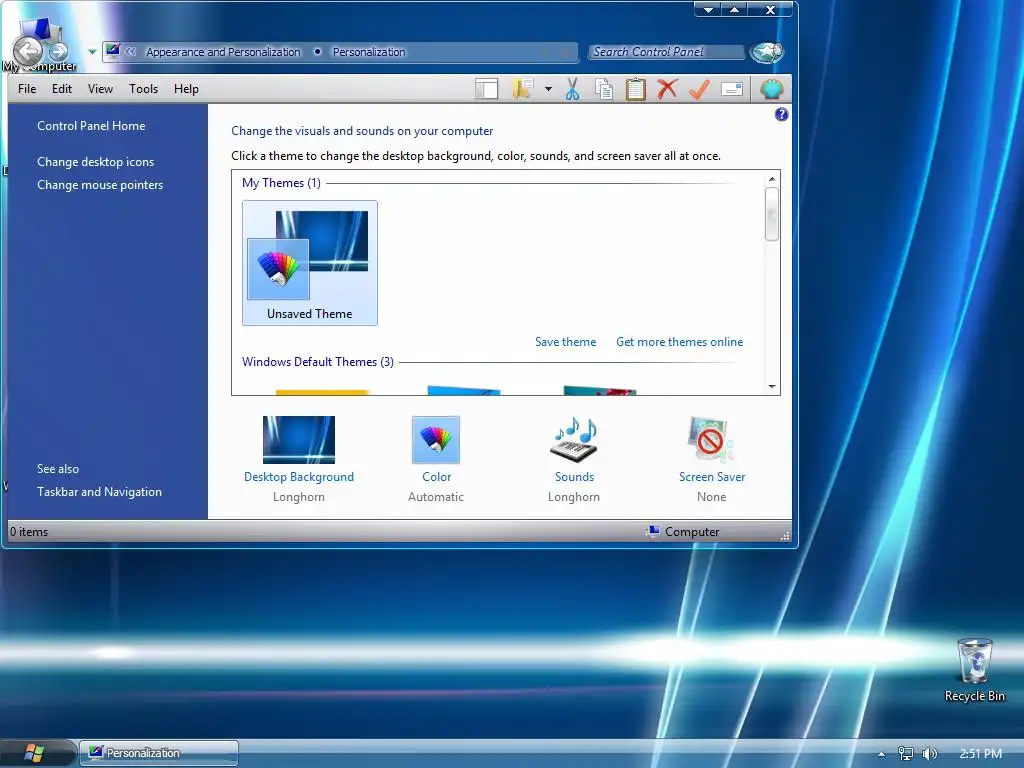Click the 2:51 PM taskbar clock

[x=980, y=754]
